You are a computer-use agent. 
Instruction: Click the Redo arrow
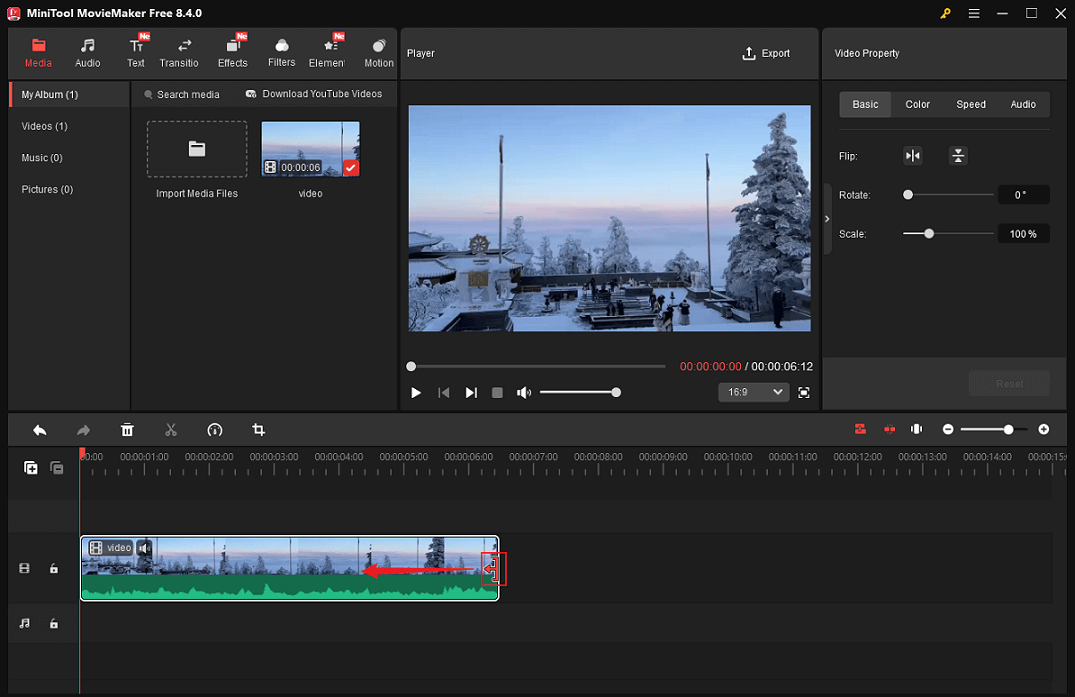83,429
